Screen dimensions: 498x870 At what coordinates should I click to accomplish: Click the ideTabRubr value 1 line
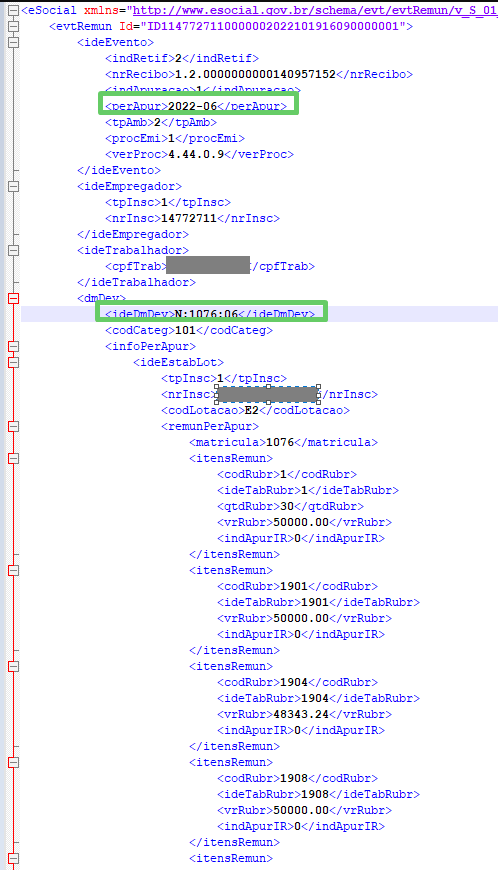coord(308,490)
